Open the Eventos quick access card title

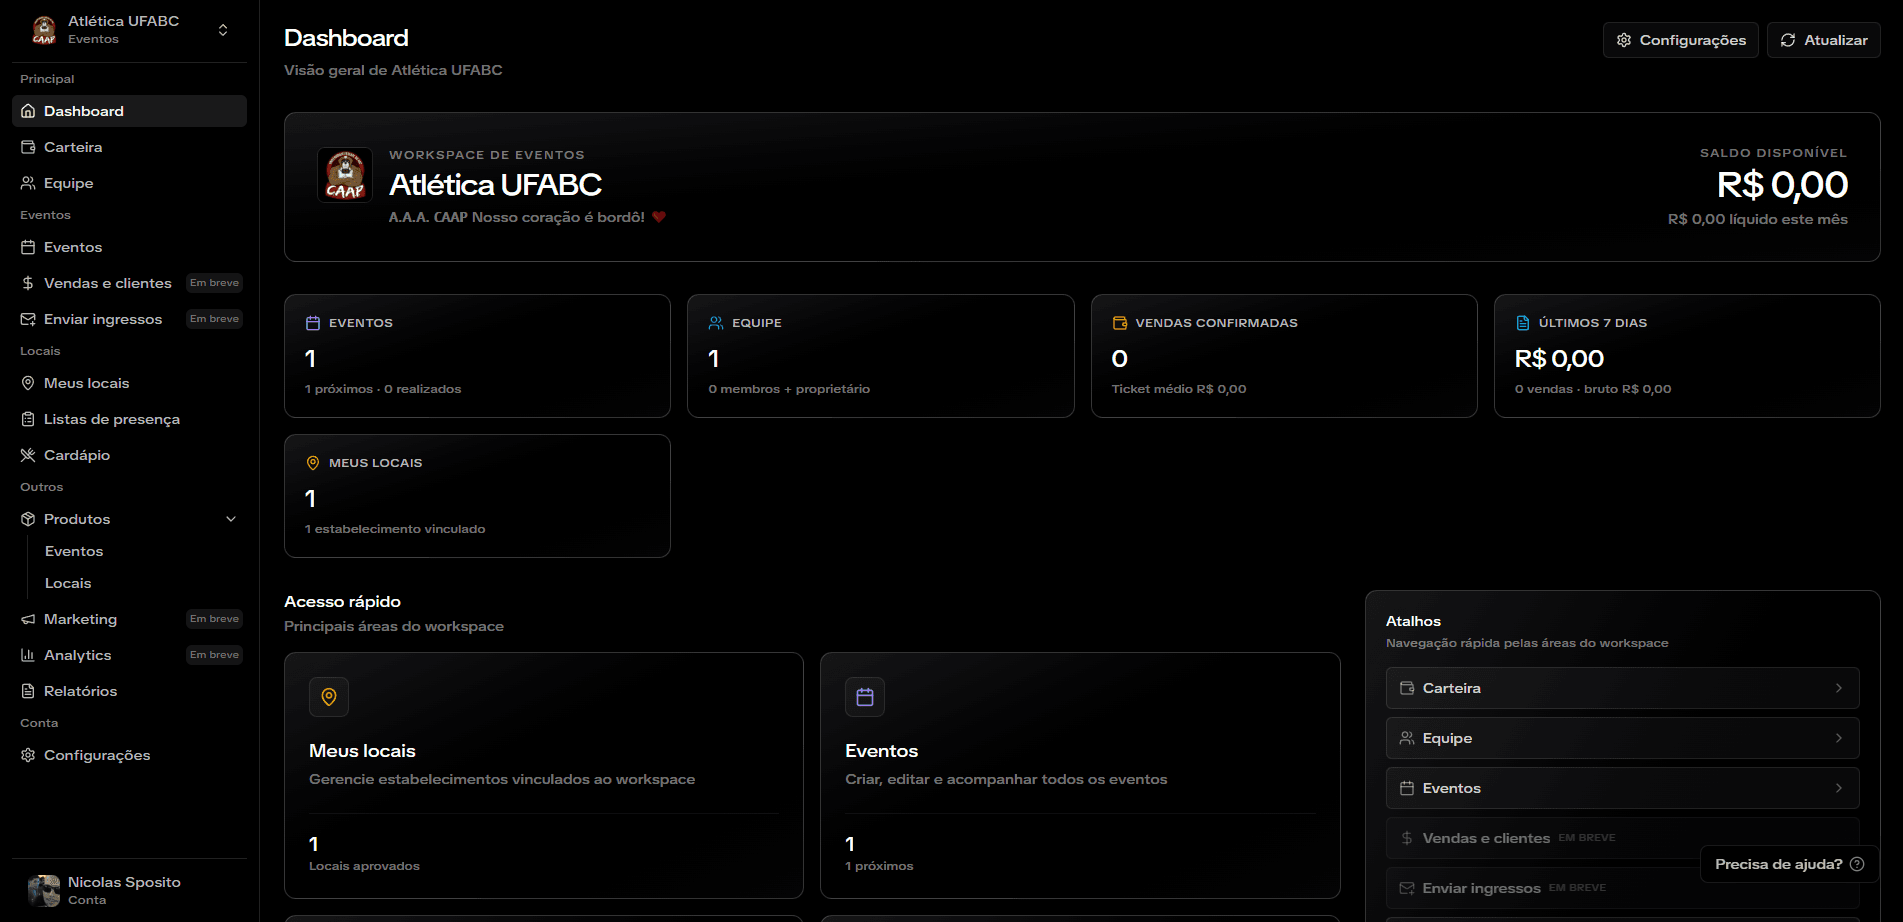881,751
